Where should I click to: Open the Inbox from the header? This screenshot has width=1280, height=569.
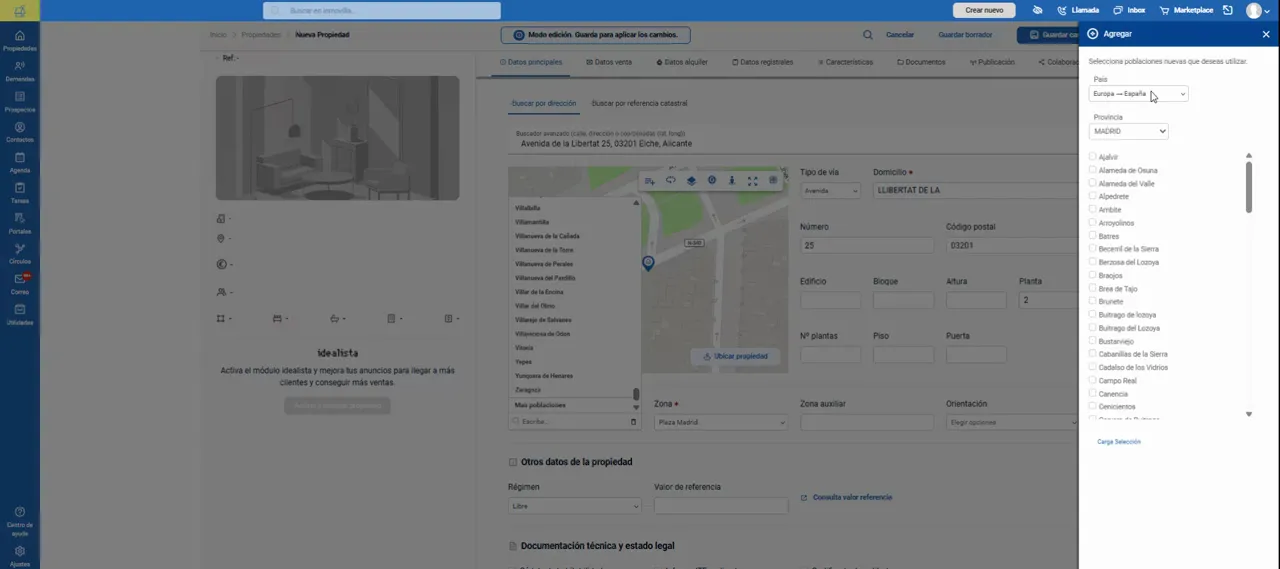(1129, 10)
